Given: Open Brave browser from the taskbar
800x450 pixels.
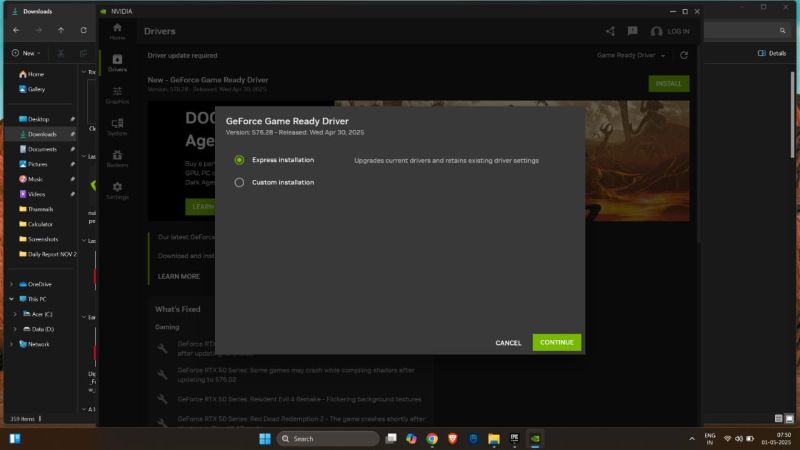Looking at the screenshot, I should coord(453,439).
